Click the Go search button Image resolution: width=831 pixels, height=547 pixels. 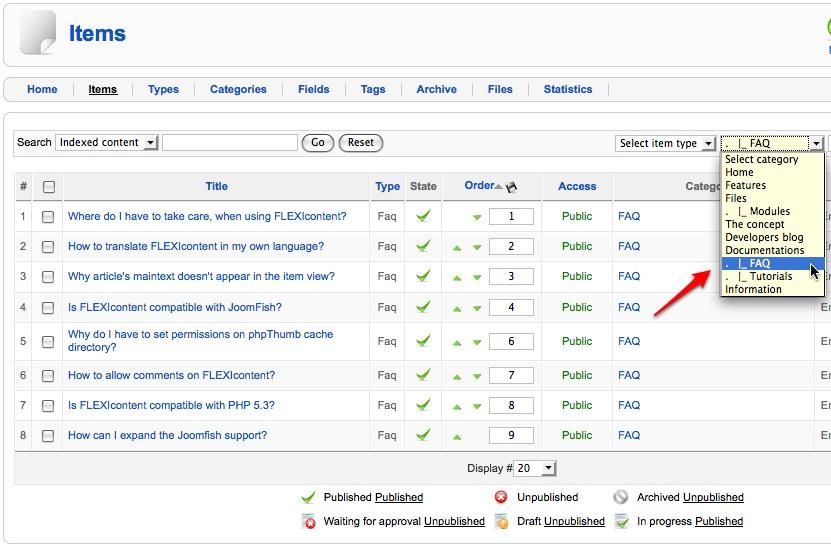317,143
